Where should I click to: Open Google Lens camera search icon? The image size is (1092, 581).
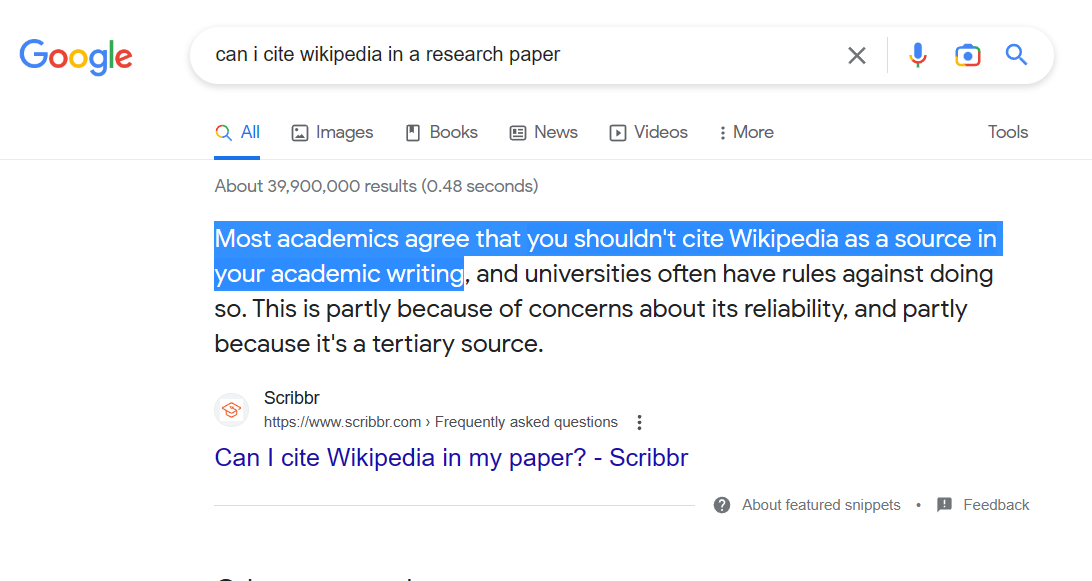(967, 55)
